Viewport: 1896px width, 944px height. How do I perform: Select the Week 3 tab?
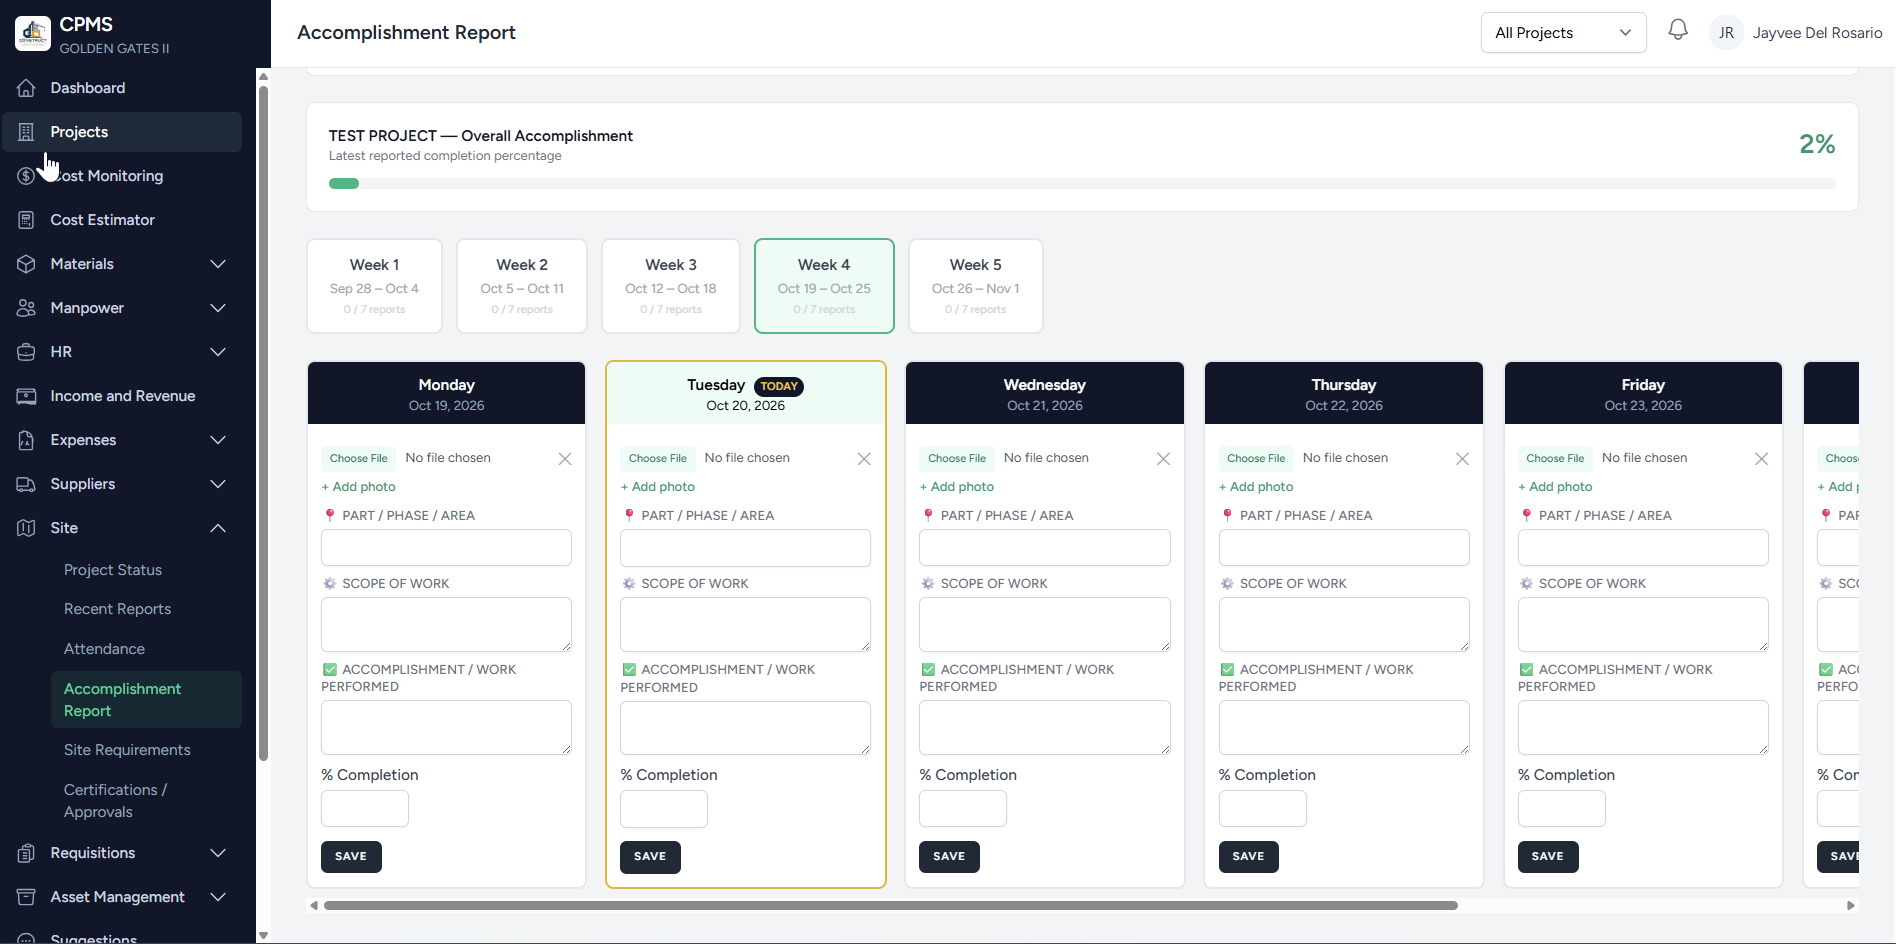click(671, 286)
